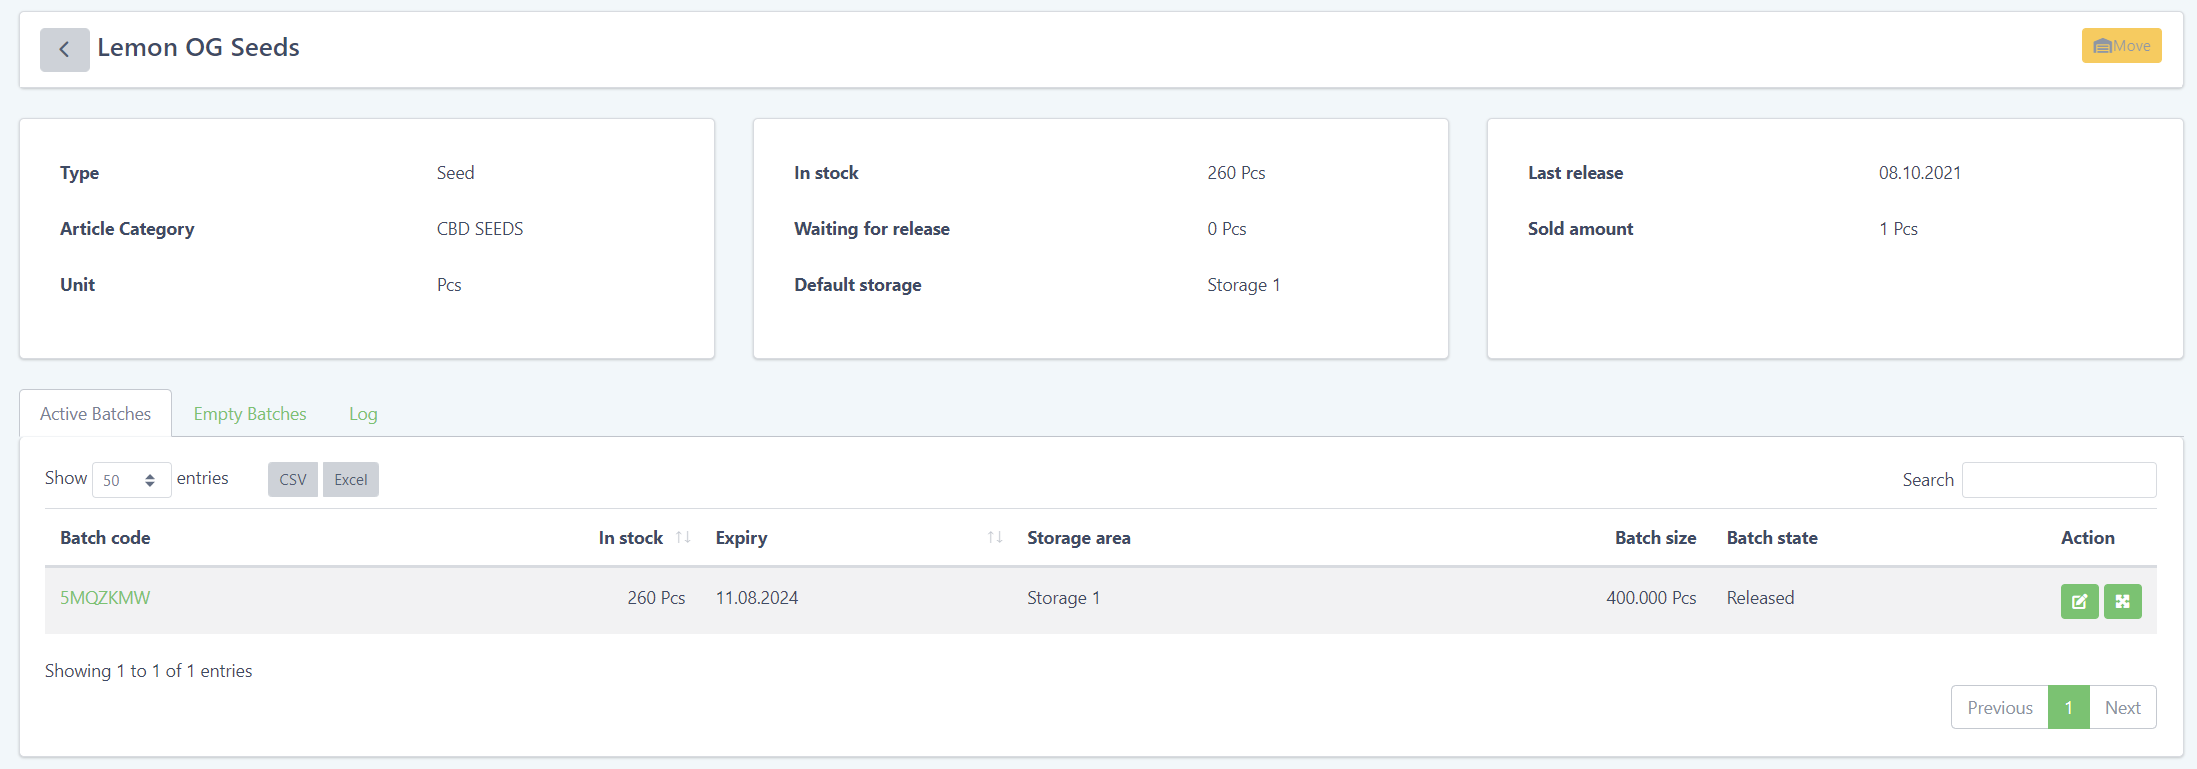The width and height of the screenshot is (2197, 769).
Task: Open the Show entries count dropdown
Action: click(131, 480)
